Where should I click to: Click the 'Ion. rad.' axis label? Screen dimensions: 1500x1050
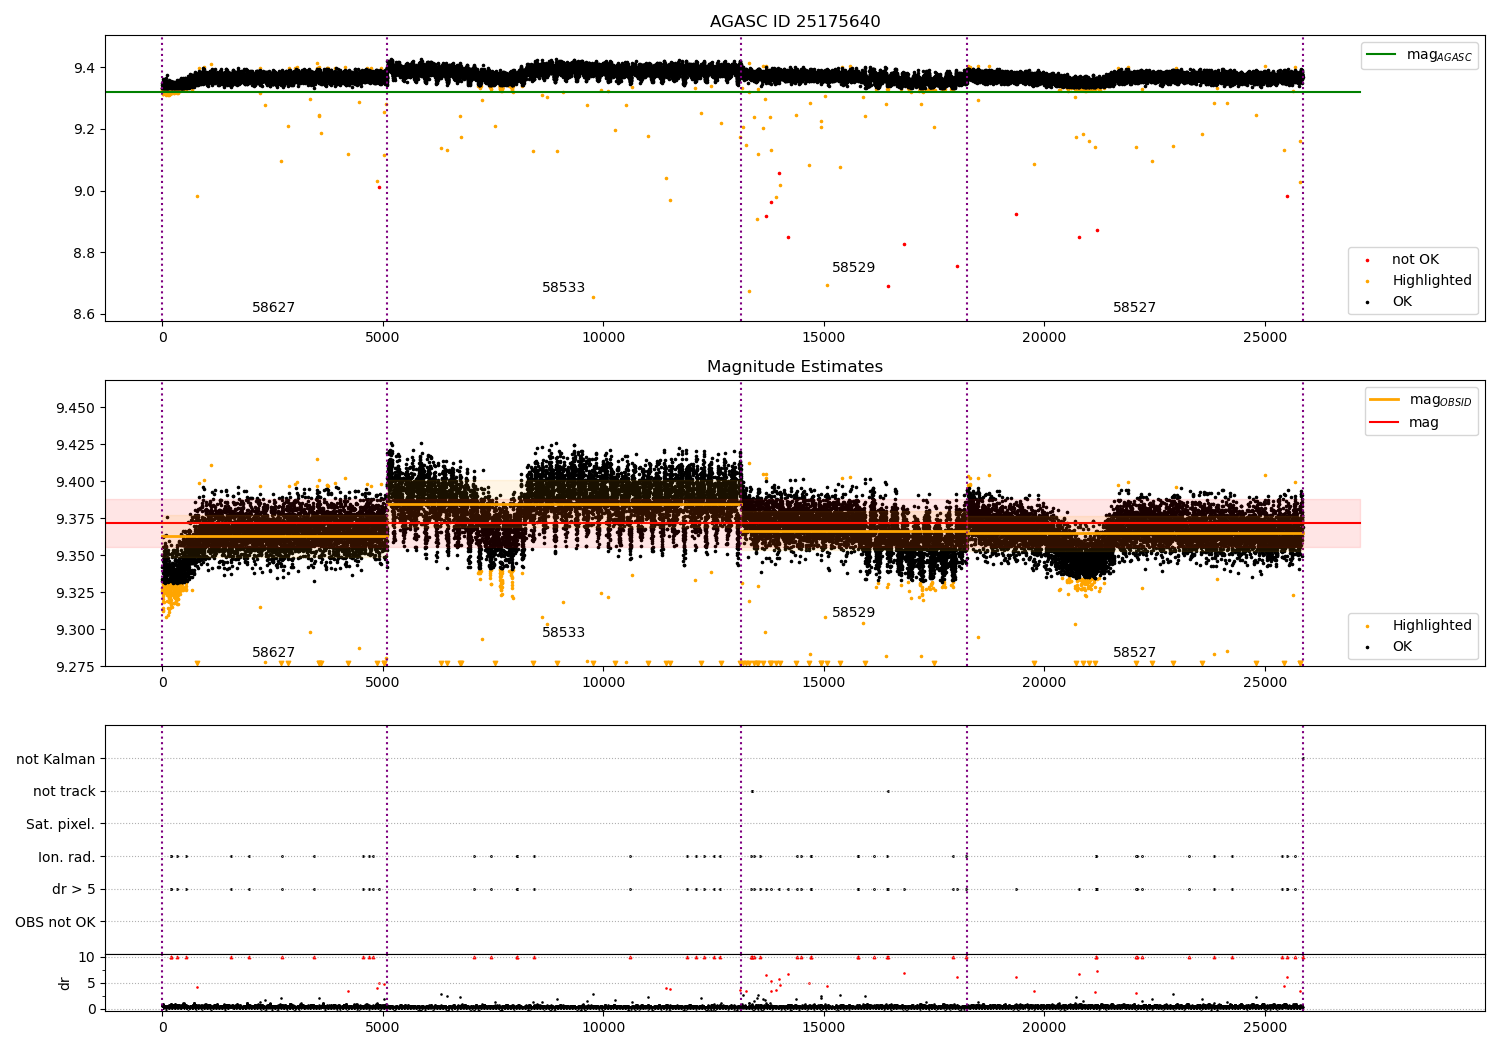67,857
